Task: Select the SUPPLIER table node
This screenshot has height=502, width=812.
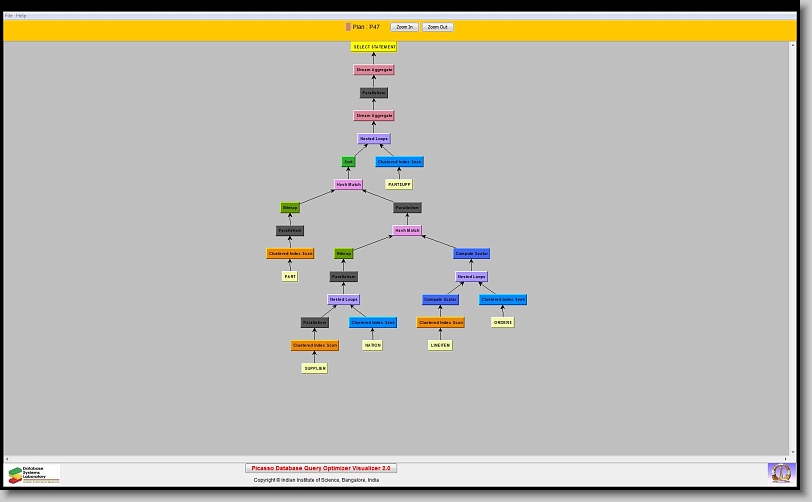Action: point(315,369)
